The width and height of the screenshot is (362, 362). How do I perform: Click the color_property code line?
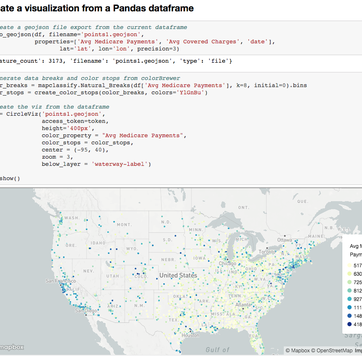coord(114,136)
